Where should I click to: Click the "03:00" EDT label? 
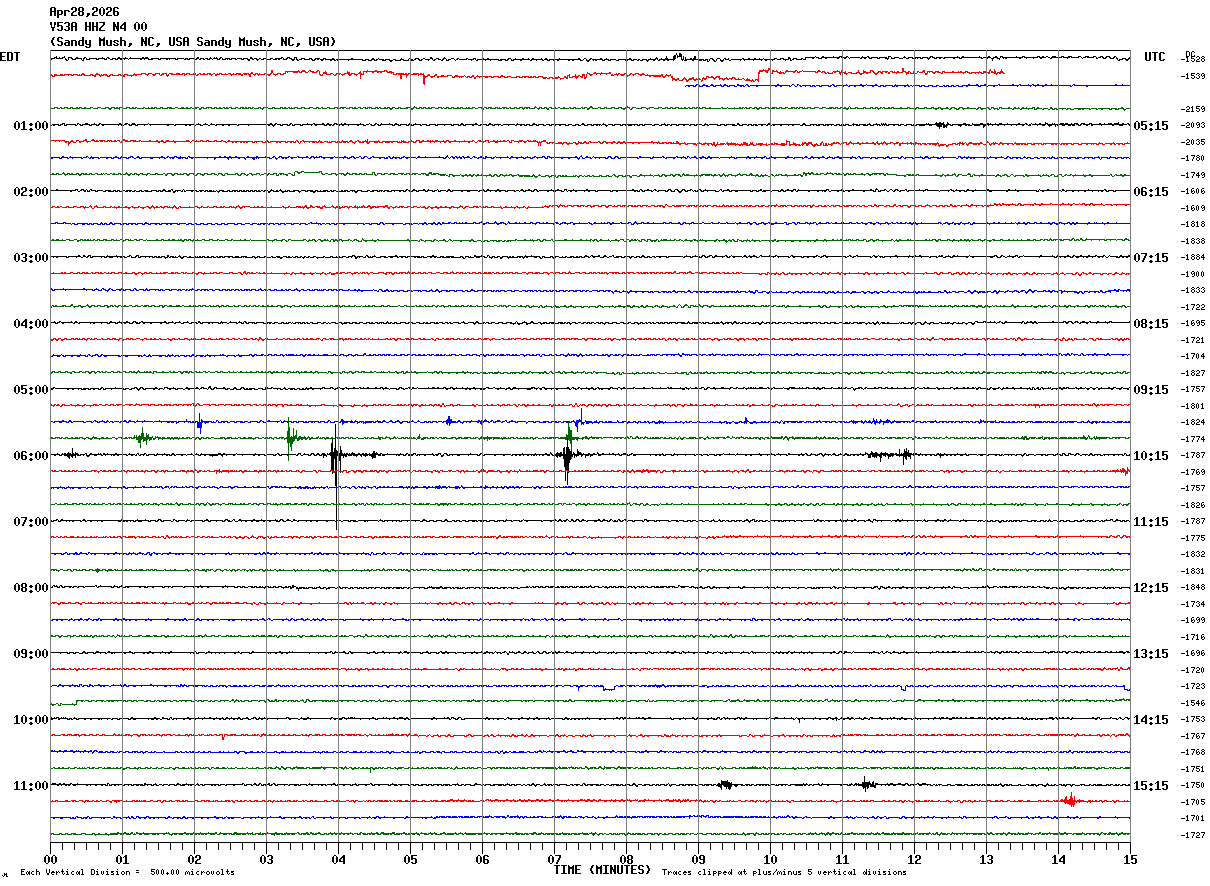point(31,258)
